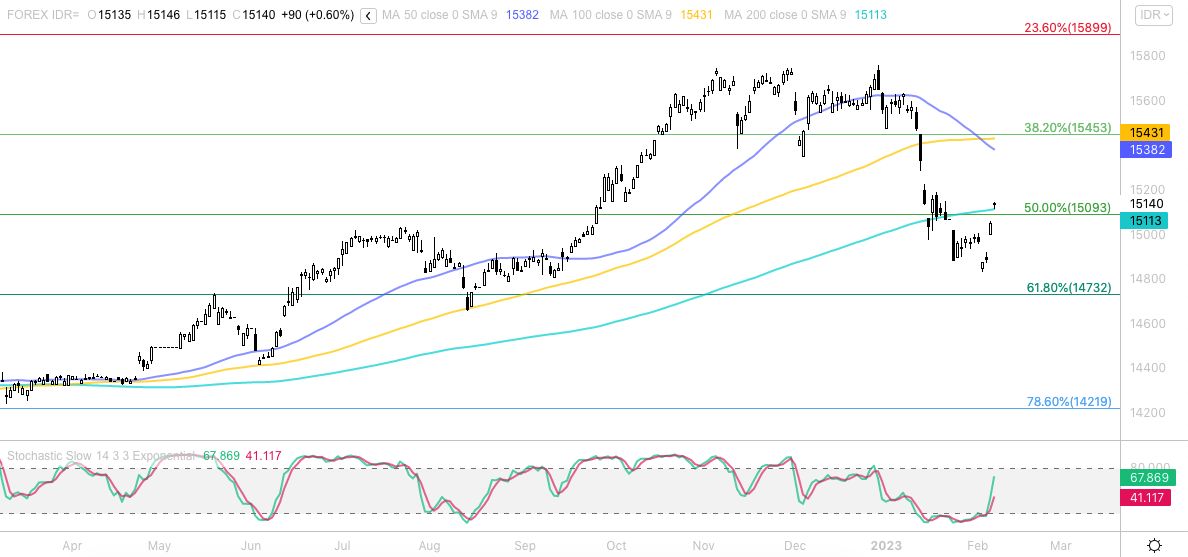
Task: Click the Stochastic Slow indicator label
Action: [x=102, y=456]
